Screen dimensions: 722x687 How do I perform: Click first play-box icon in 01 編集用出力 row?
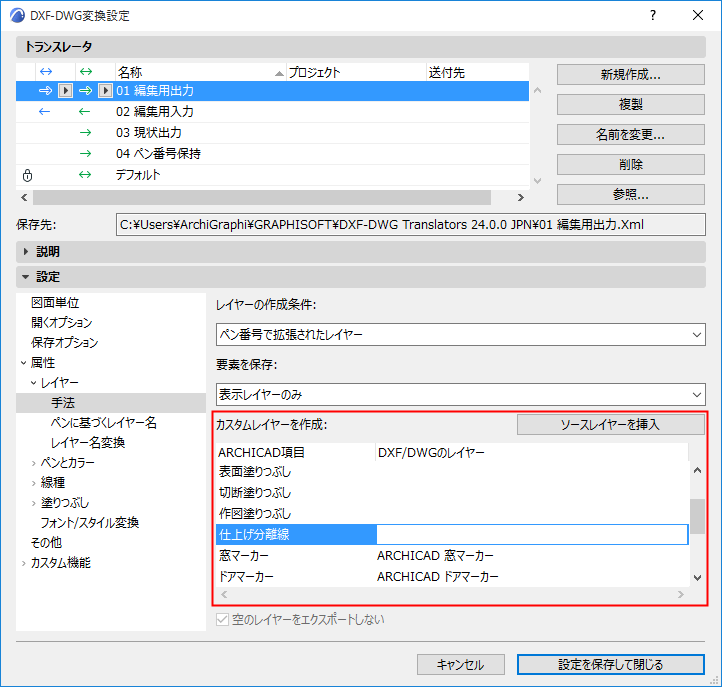click(65, 91)
